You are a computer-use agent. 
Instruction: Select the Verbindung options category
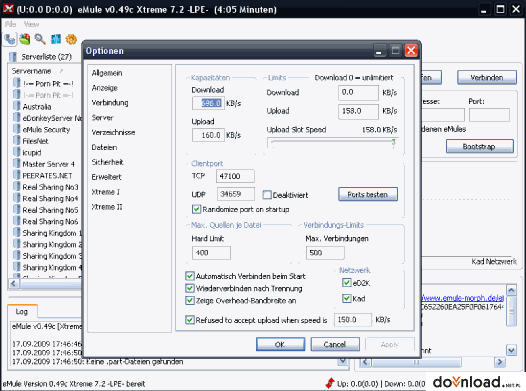pyautogui.click(x=110, y=103)
